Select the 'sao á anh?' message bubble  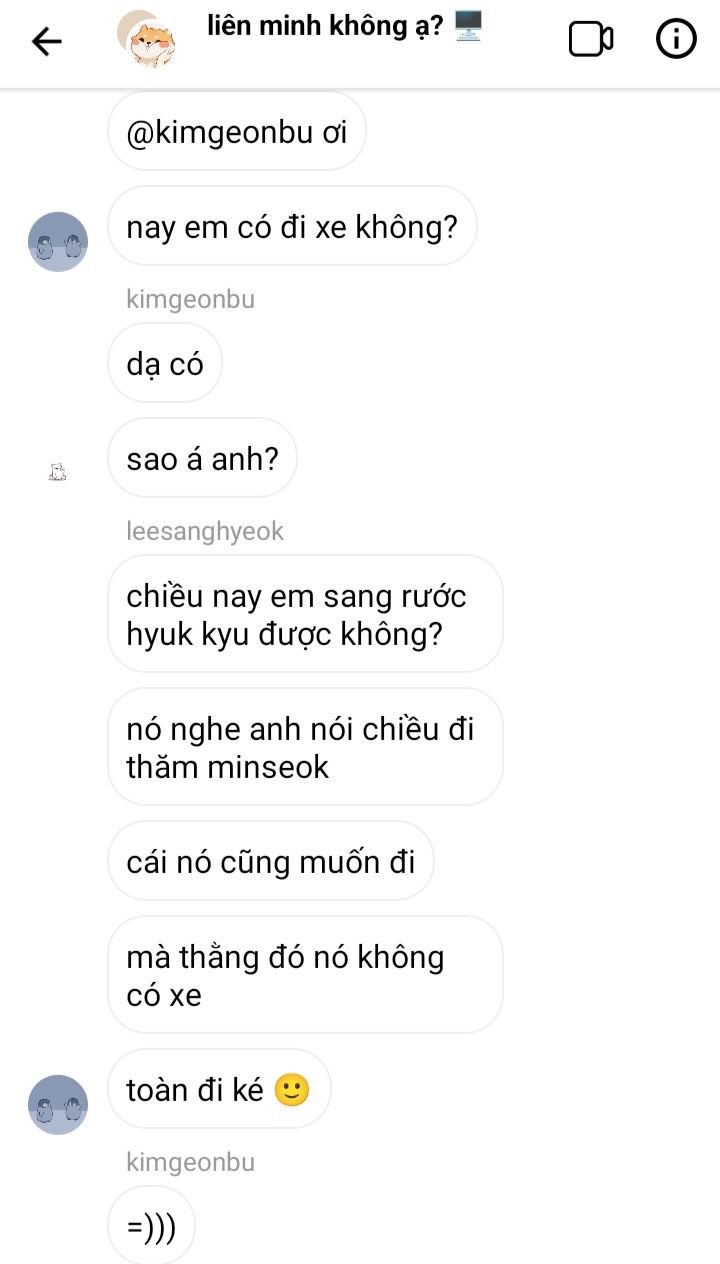(202, 459)
